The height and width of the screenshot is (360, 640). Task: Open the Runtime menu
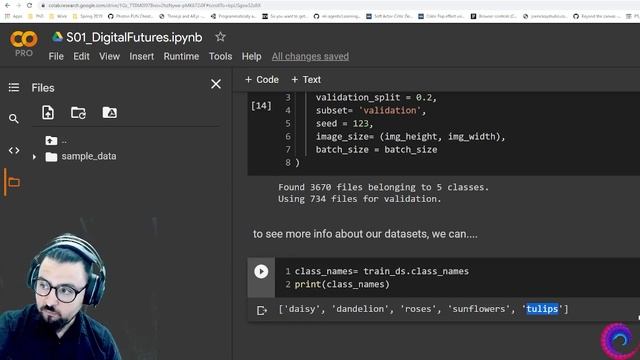181,56
